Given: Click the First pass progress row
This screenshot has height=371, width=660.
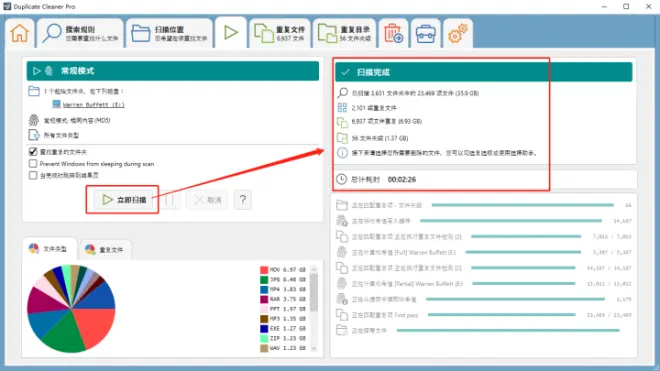Looking at the screenshot, I should [x=483, y=315].
